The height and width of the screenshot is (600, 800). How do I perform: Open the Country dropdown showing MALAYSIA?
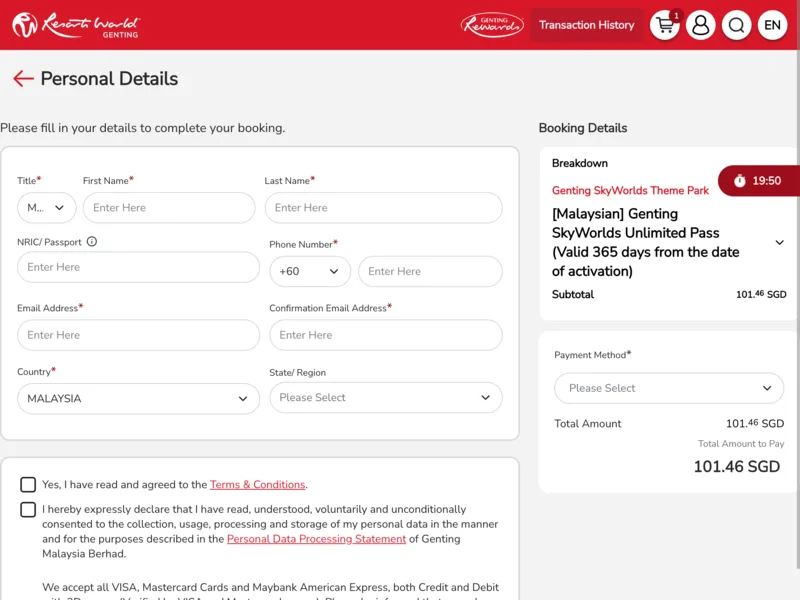138,398
